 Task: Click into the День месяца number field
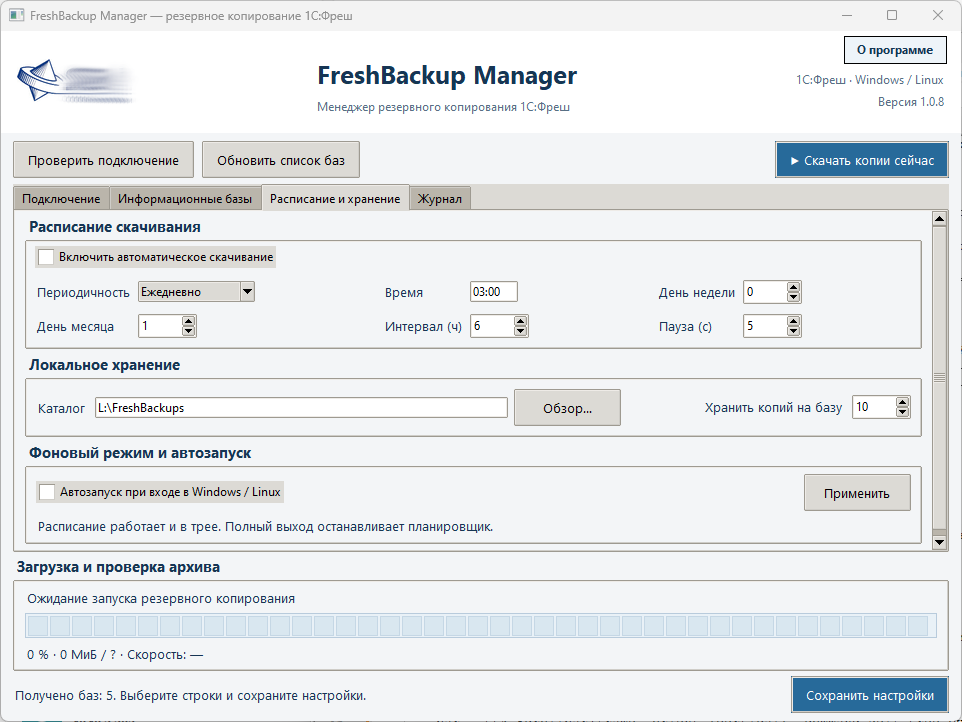[x=161, y=326]
